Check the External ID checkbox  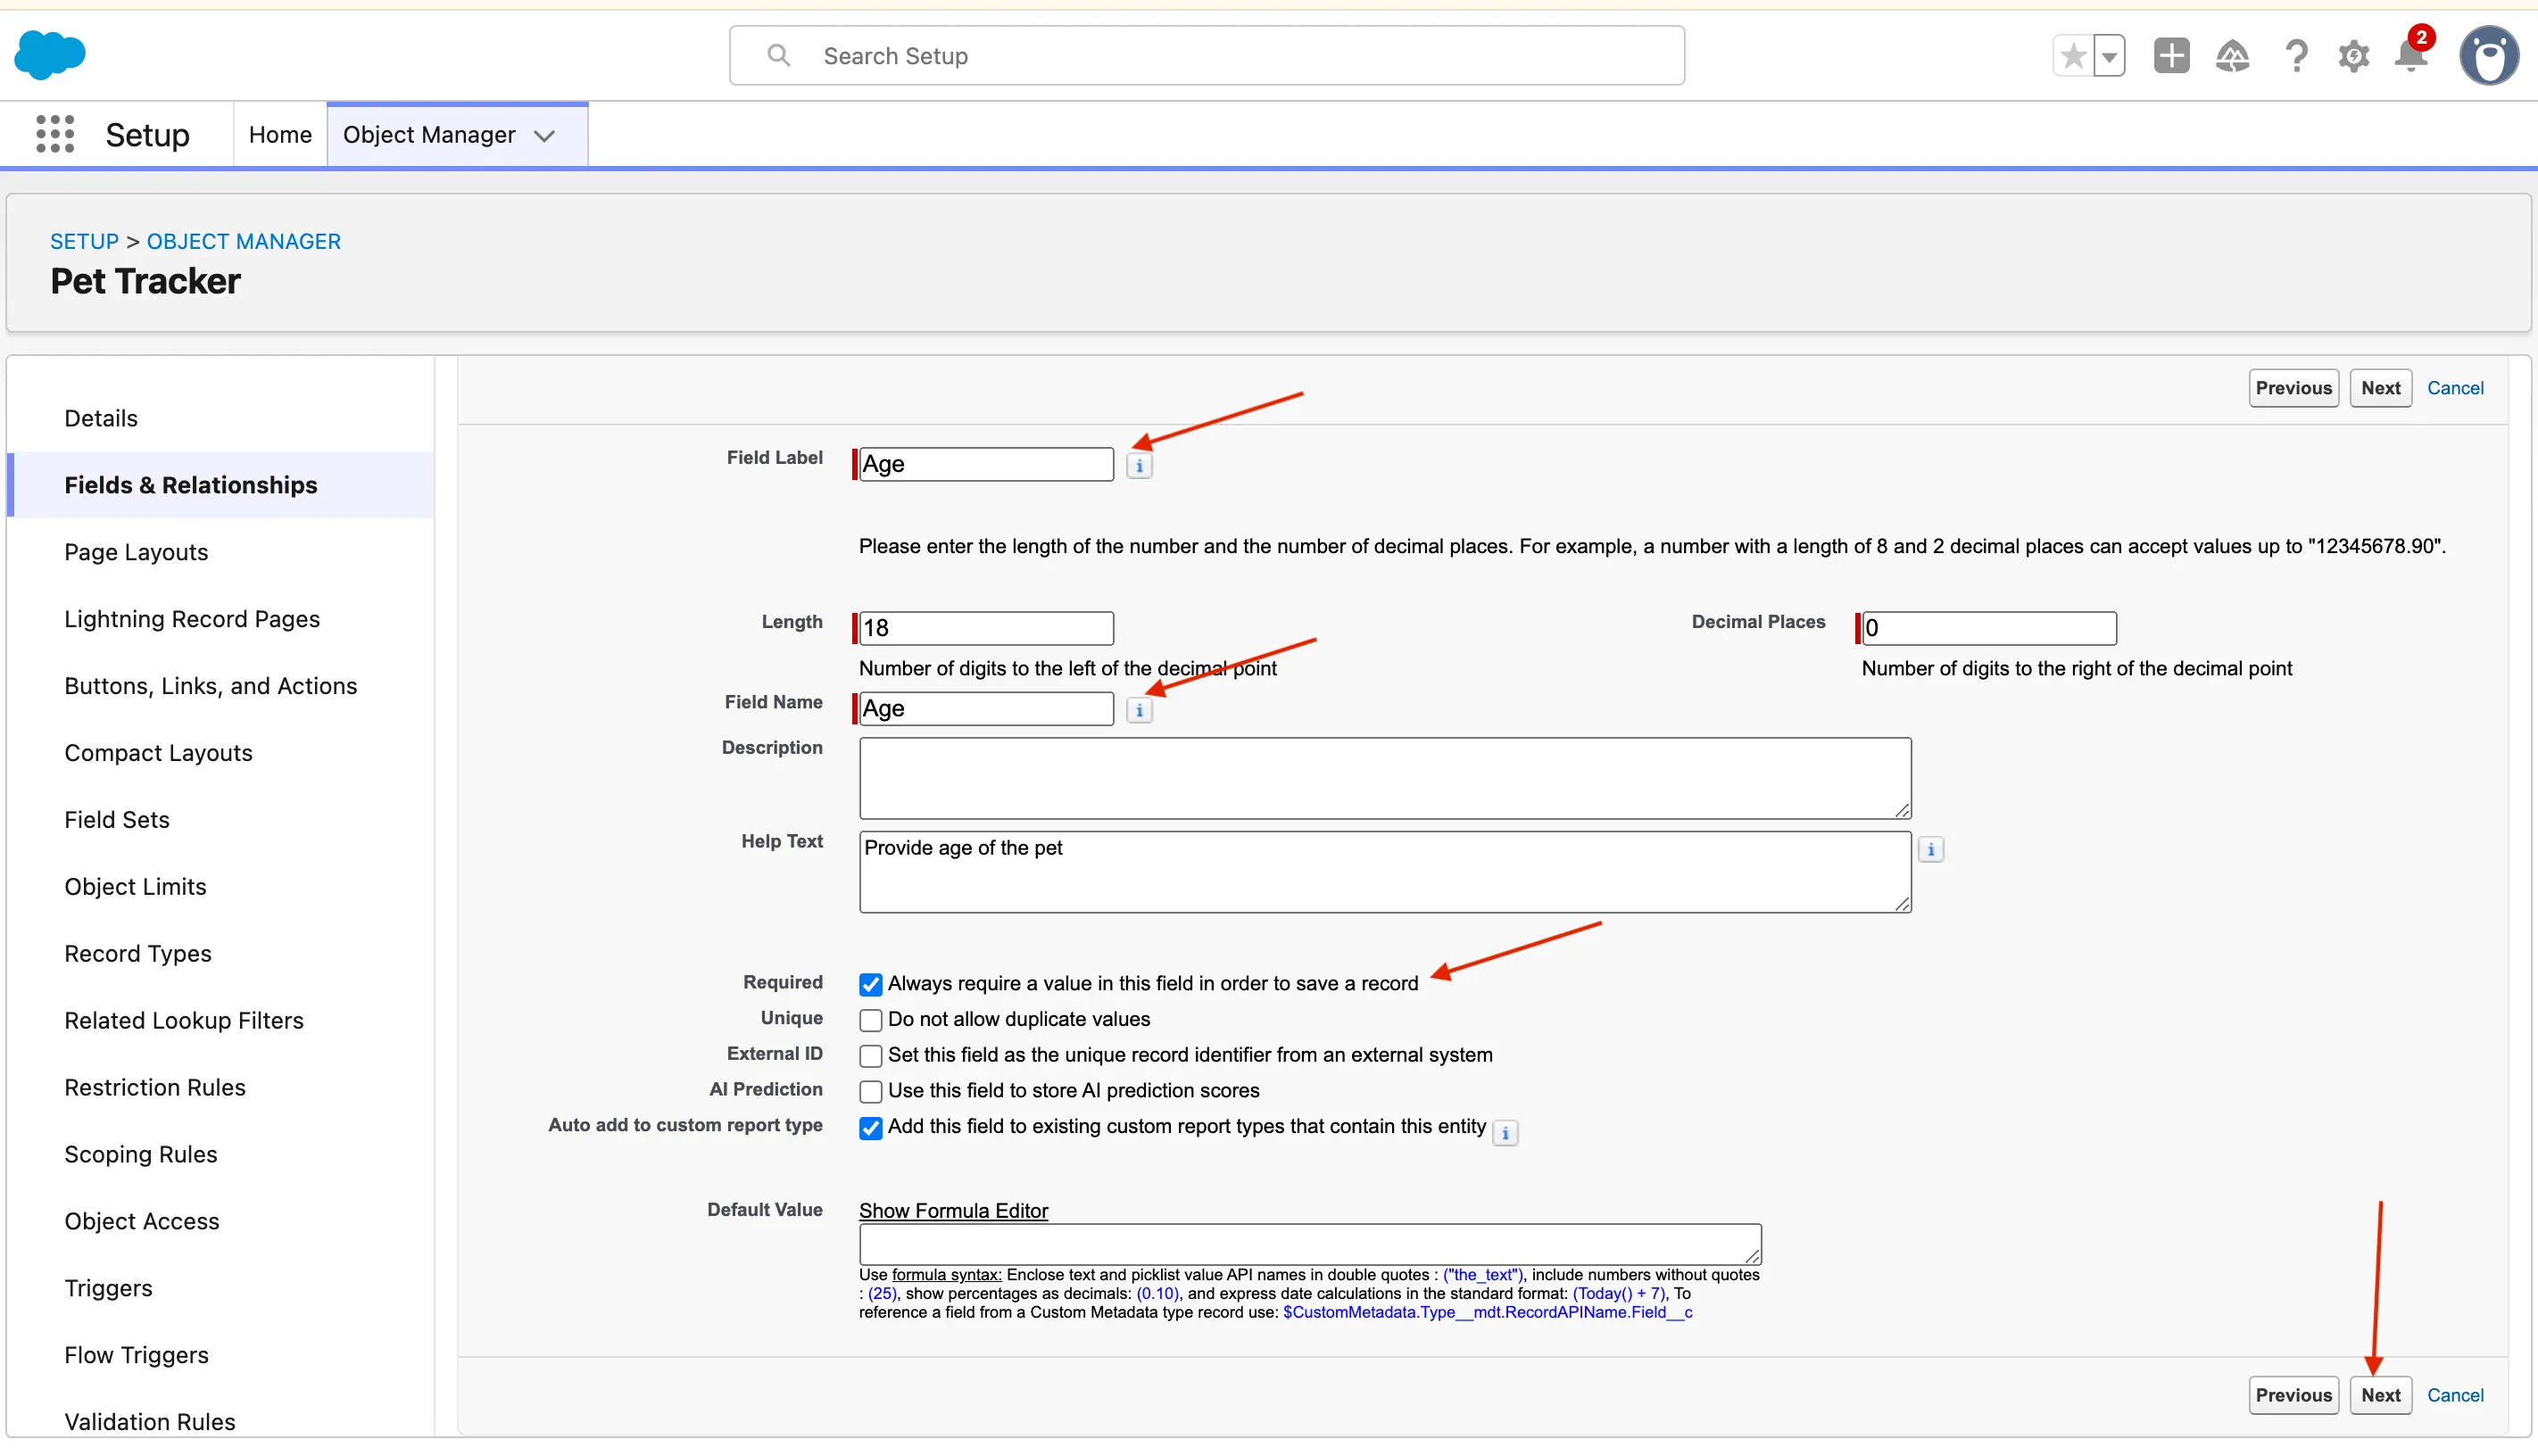coord(870,1056)
